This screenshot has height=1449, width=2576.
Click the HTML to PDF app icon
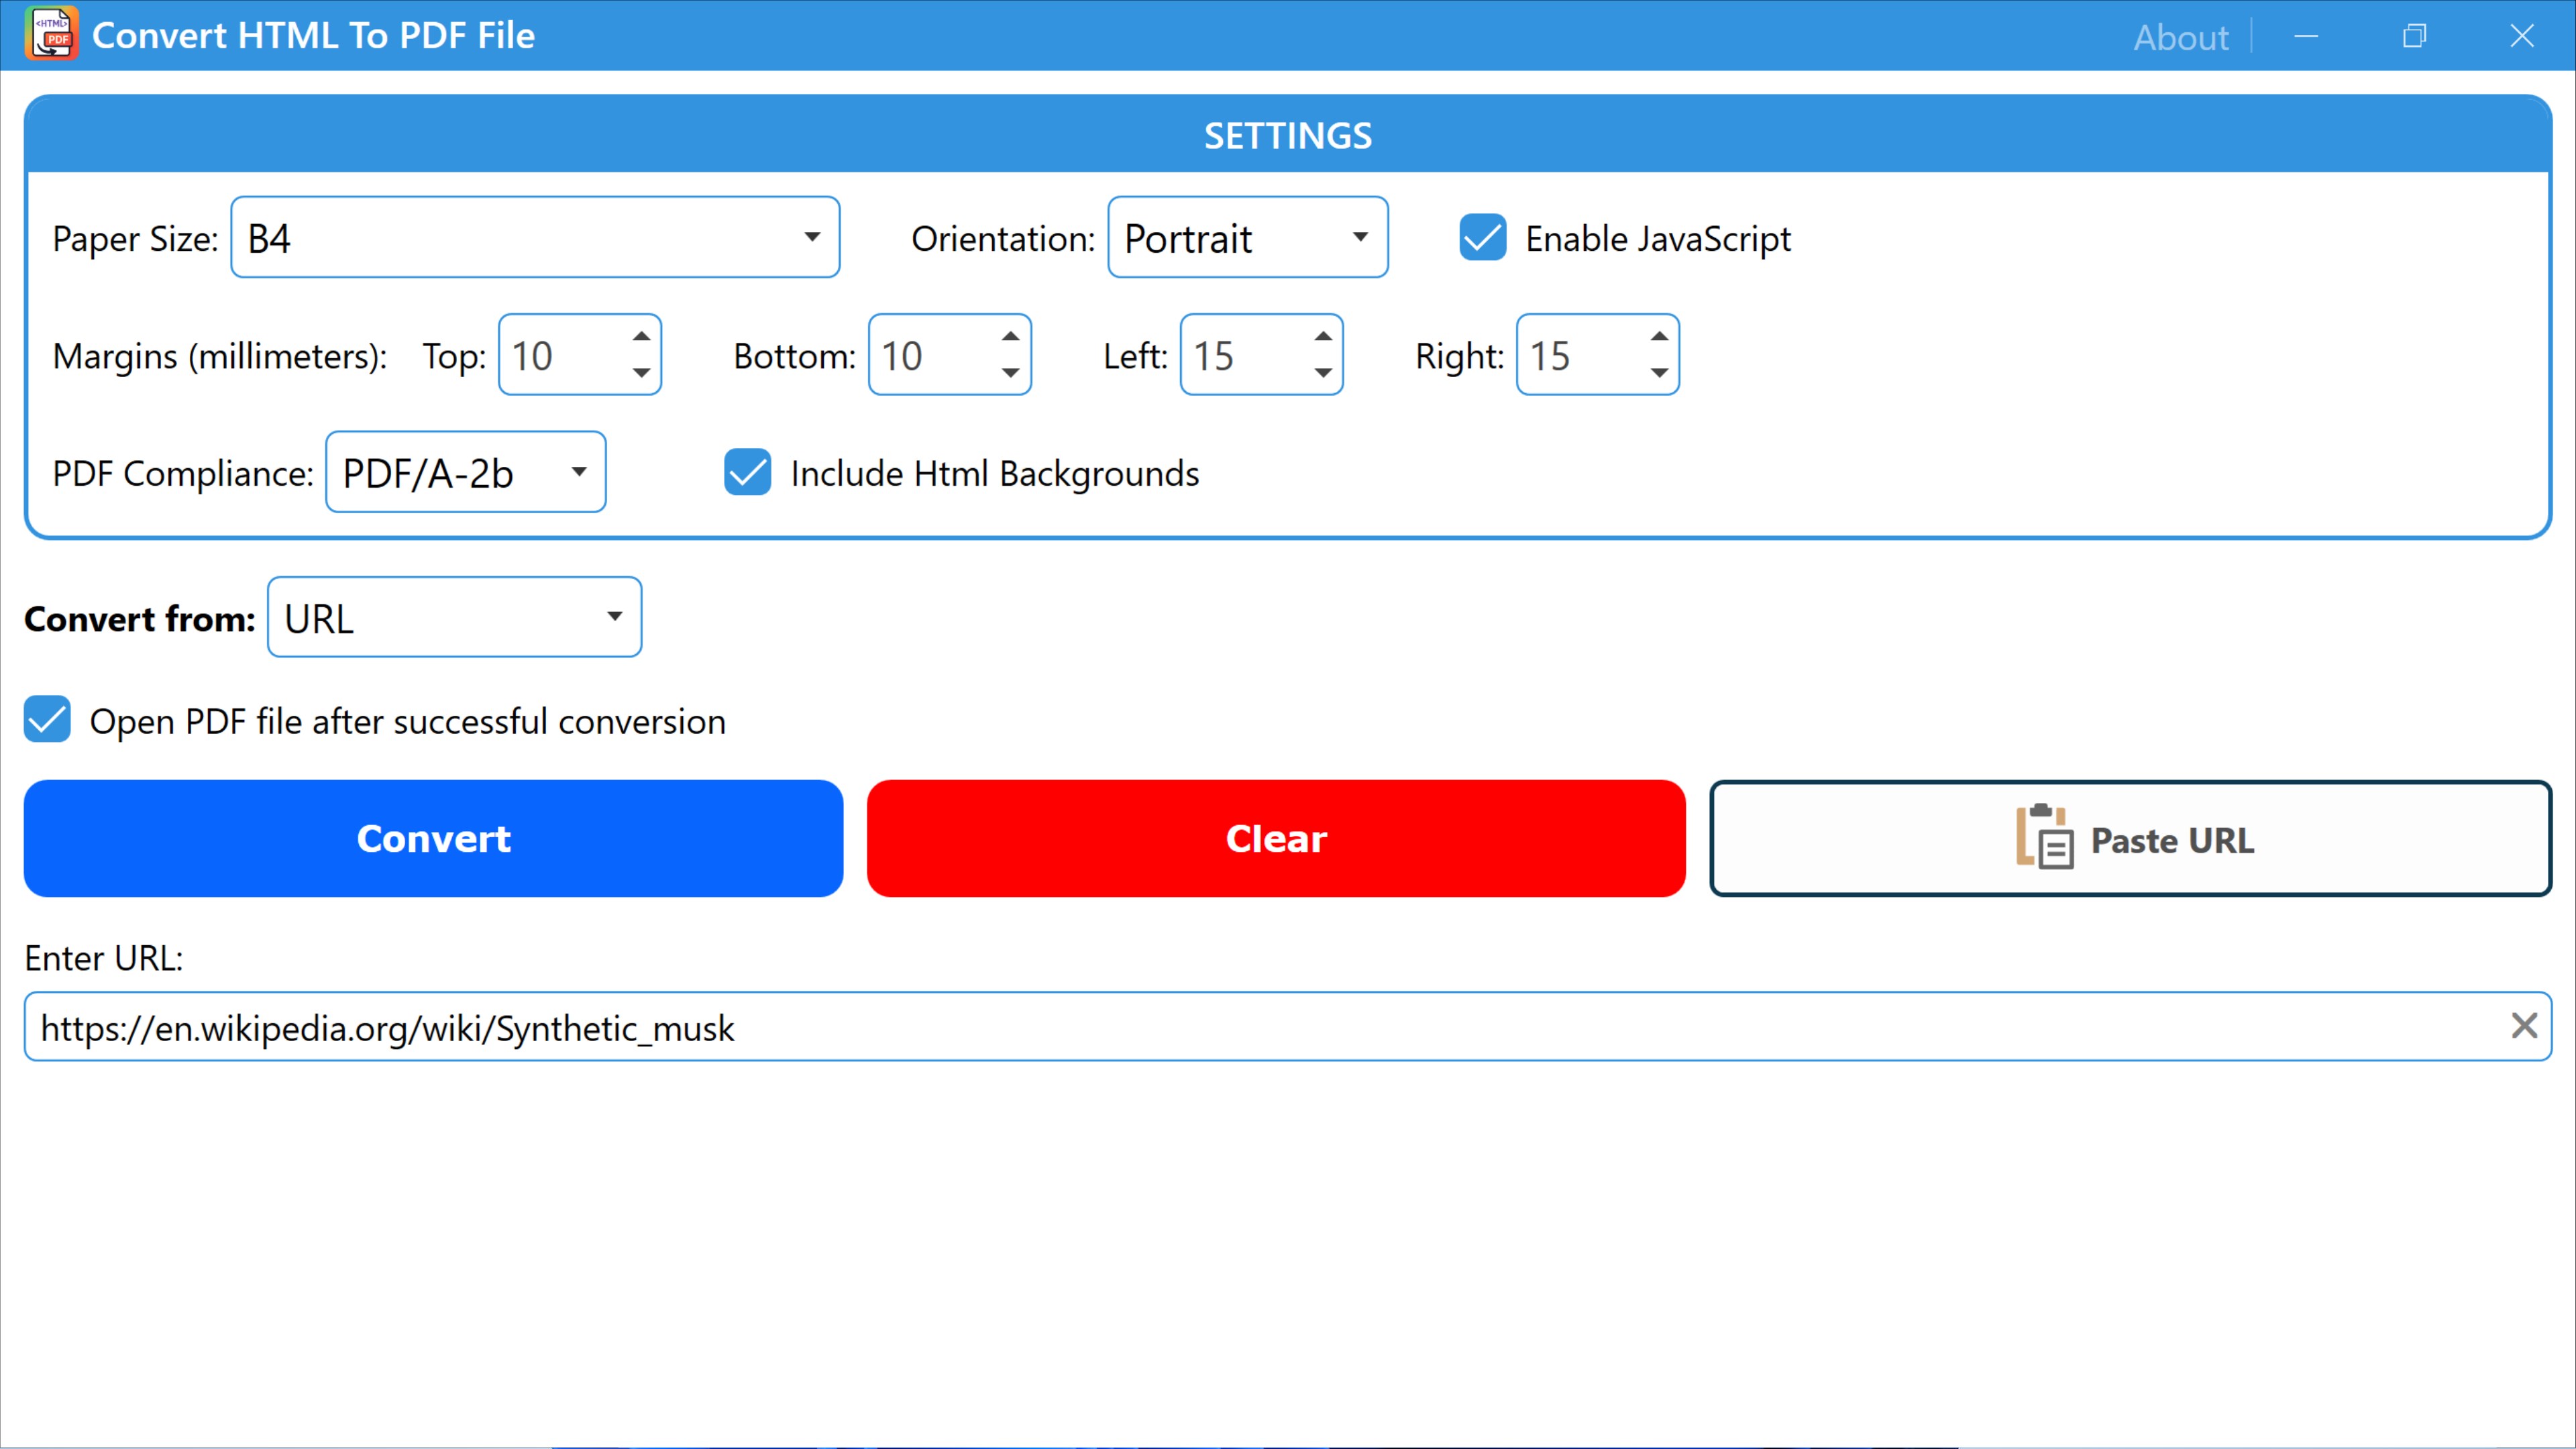click(51, 34)
